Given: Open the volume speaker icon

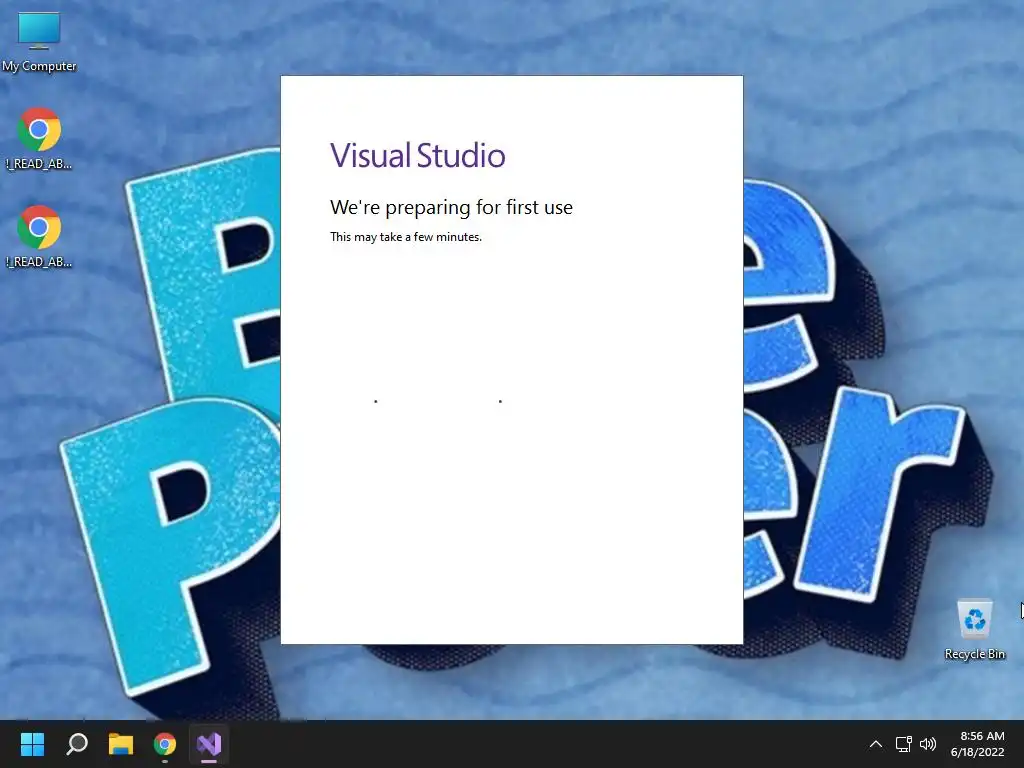Looking at the screenshot, I should click(x=927, y=744).
